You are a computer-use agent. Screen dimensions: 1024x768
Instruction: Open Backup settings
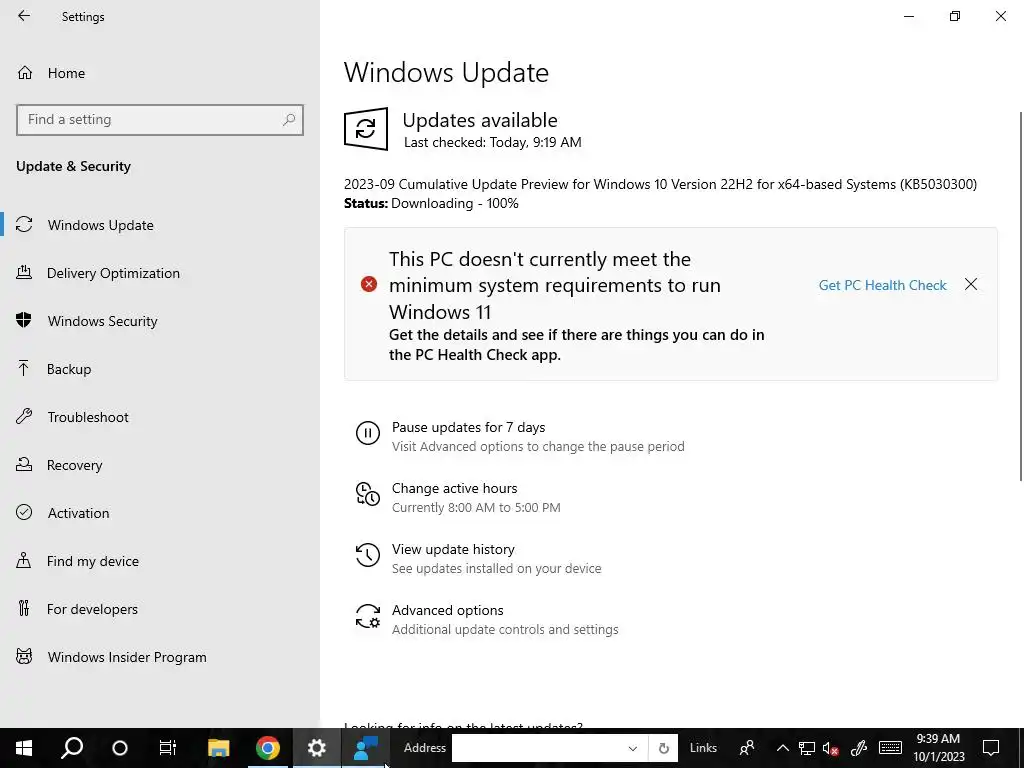tap(69, 369)
